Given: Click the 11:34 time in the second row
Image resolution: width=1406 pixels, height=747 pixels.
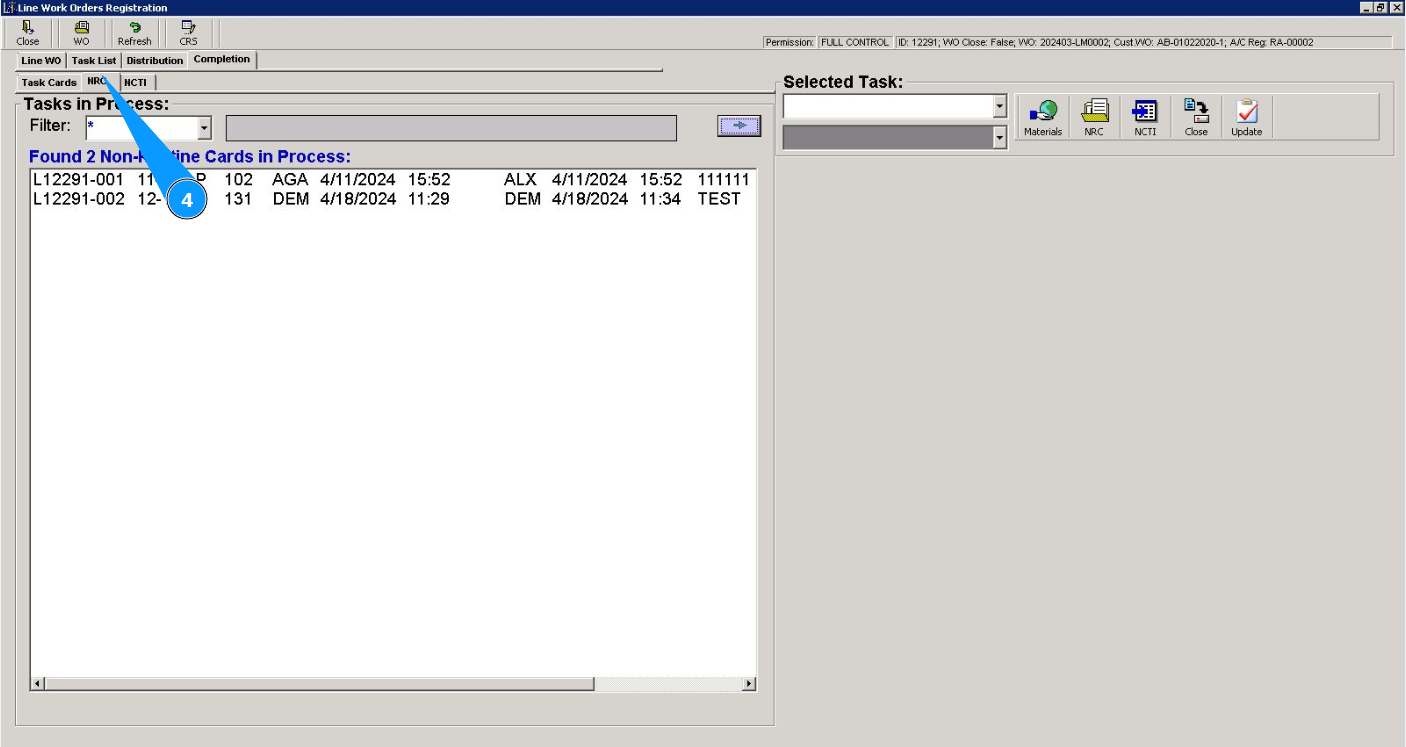Looking at the screenshot, I should click(x=661, y=199).
